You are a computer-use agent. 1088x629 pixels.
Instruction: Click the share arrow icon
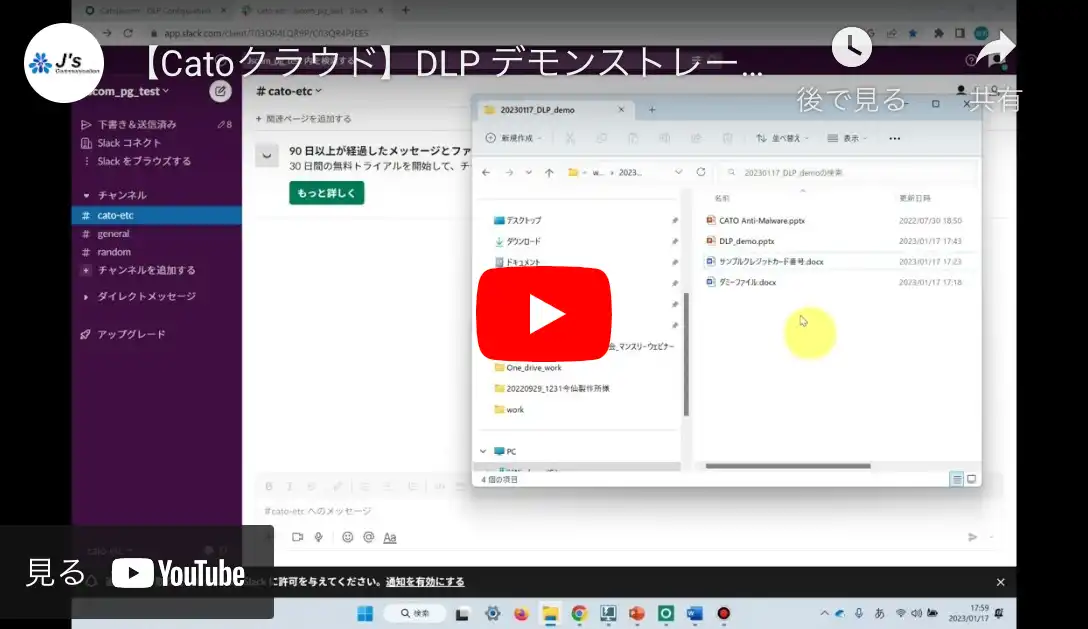pyautogui.click(x=995, y=47)
